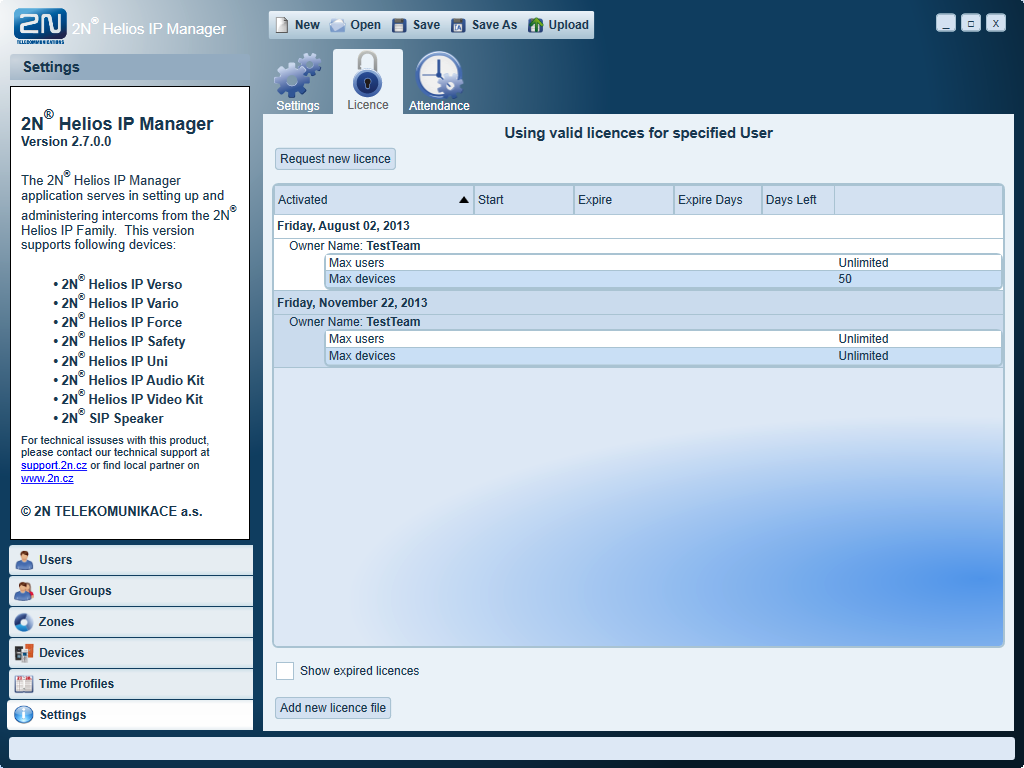
Task: Click the New document icon in toolbar
Action: [x=281, y=25]
